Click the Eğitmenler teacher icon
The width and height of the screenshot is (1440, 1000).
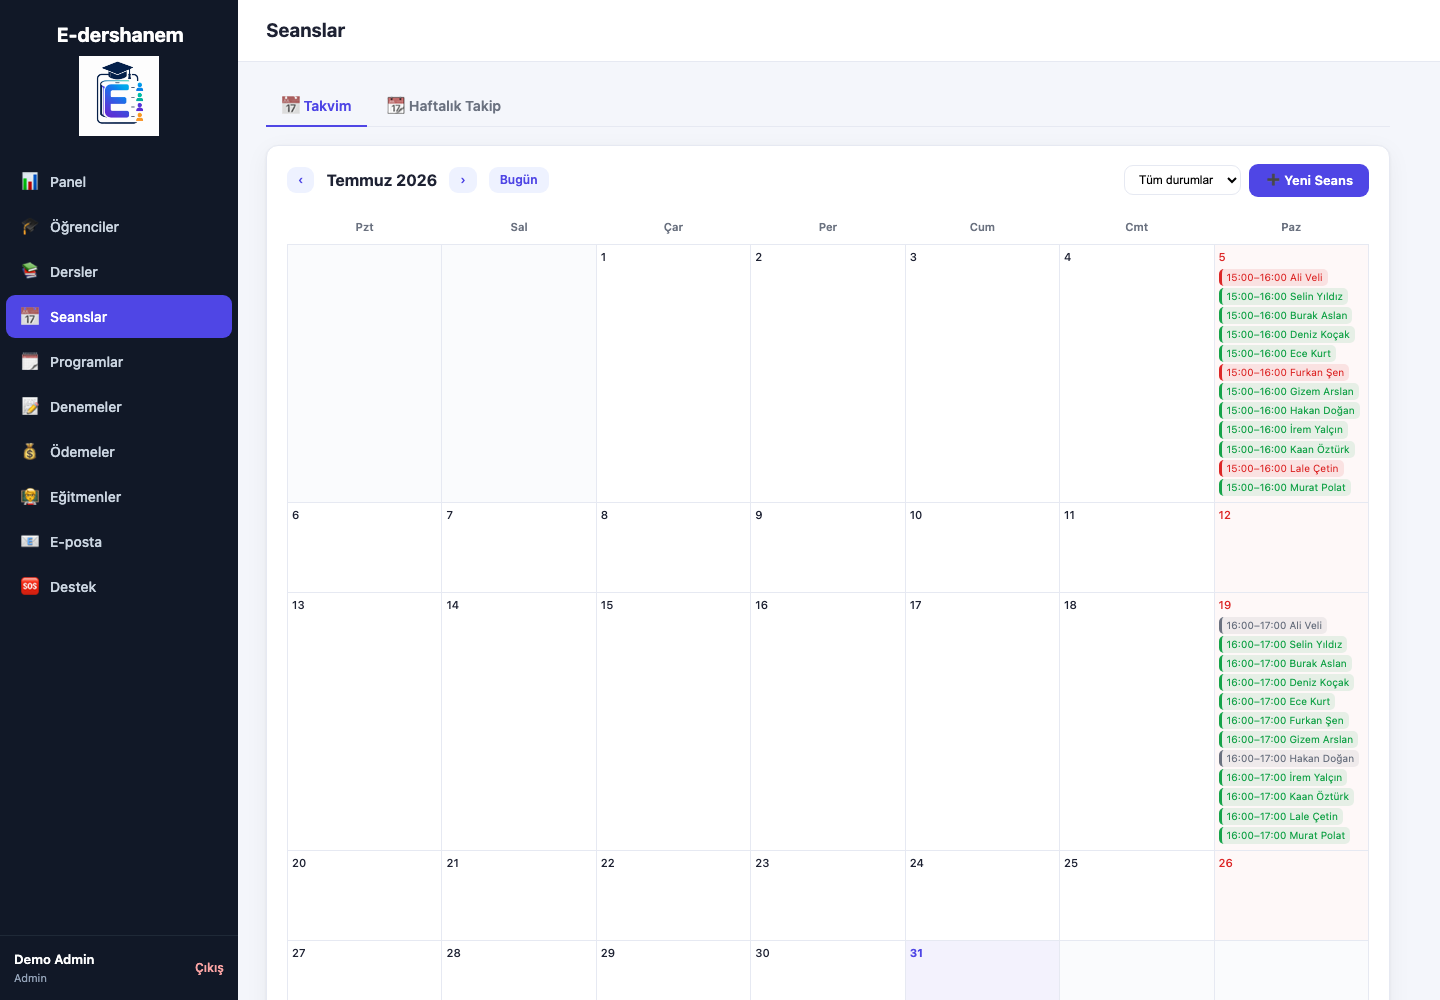pos(30,497)
